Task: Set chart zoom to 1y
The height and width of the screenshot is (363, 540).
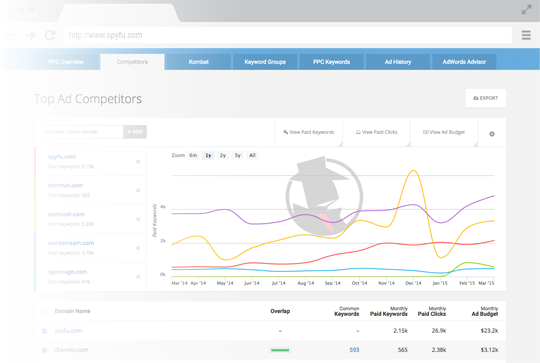Action: pos(208,155)
